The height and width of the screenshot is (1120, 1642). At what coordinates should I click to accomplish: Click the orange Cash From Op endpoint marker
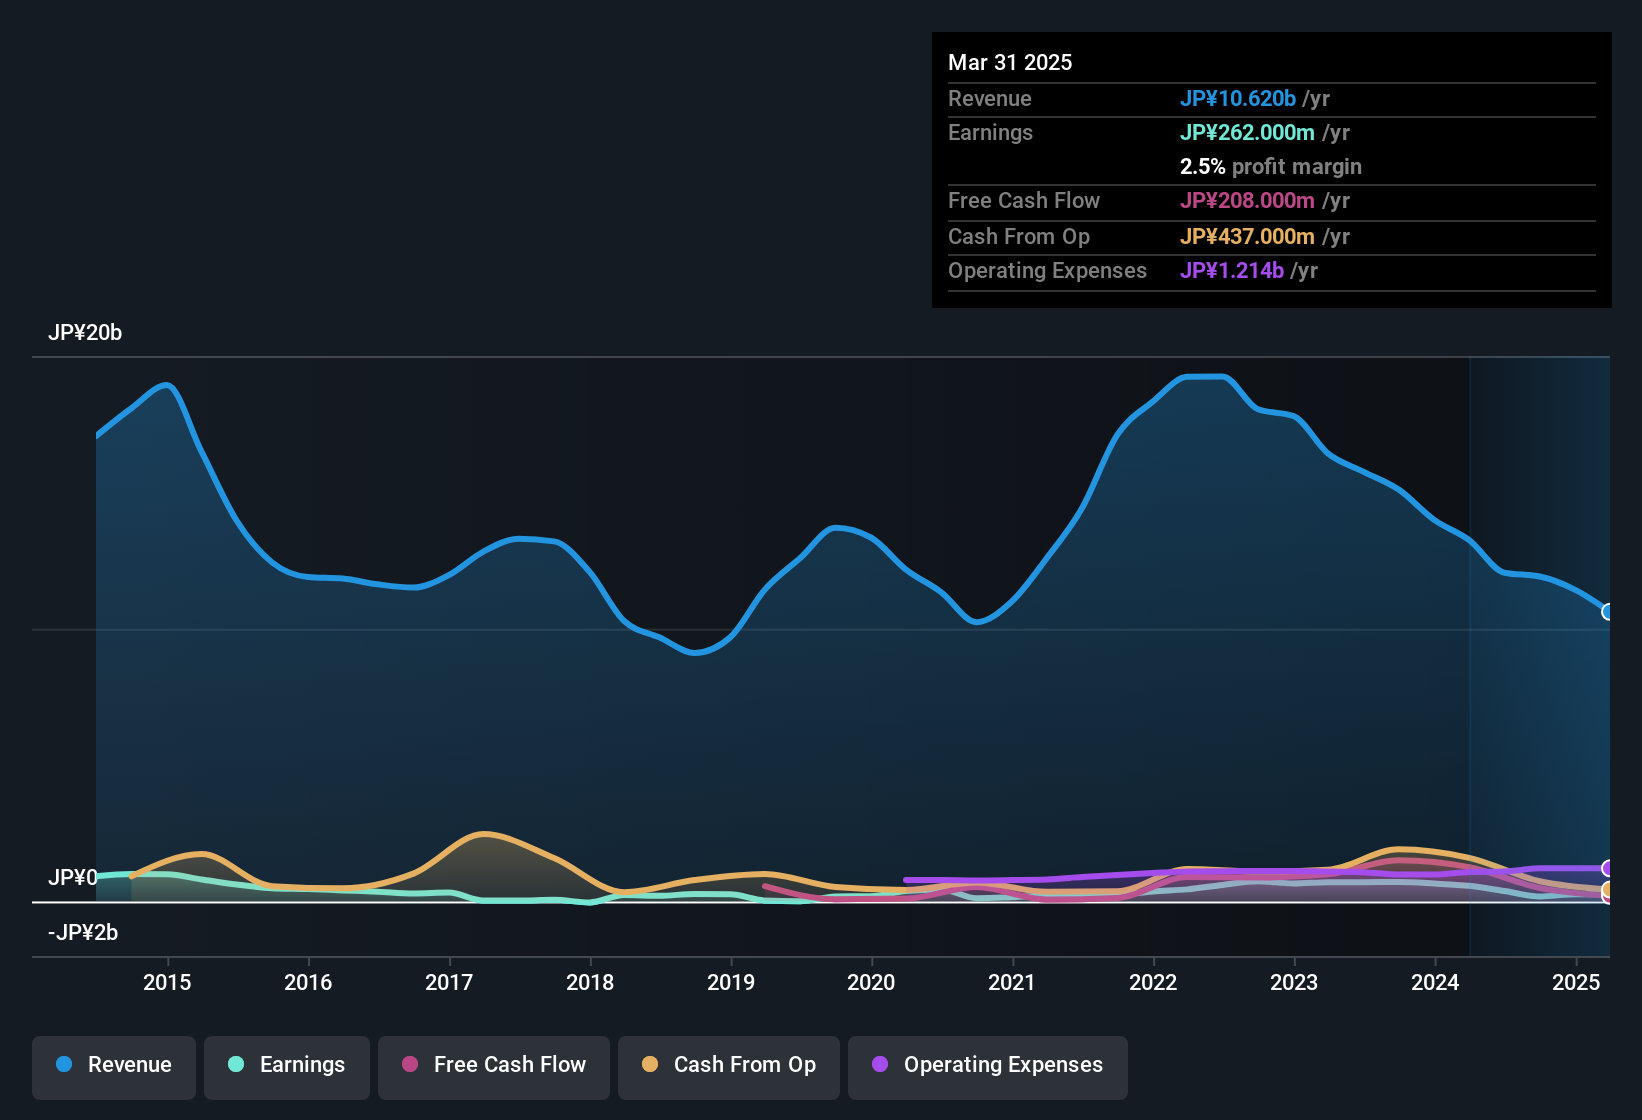click(1607, 889)
